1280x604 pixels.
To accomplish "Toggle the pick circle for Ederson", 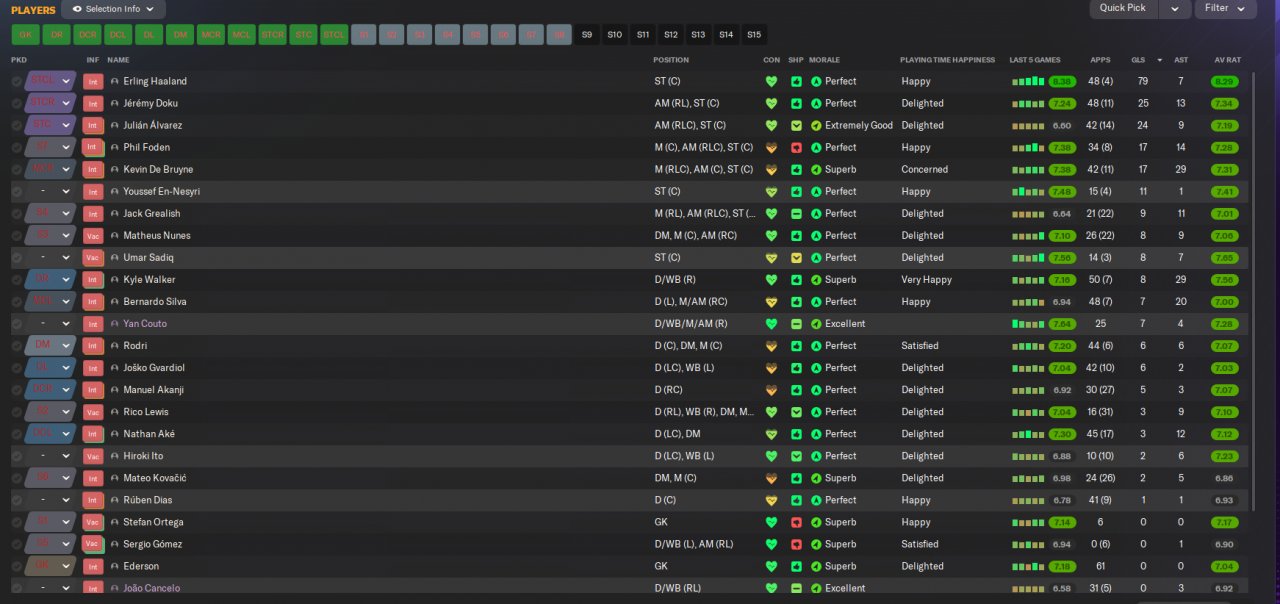I will [x=17, y=566].
